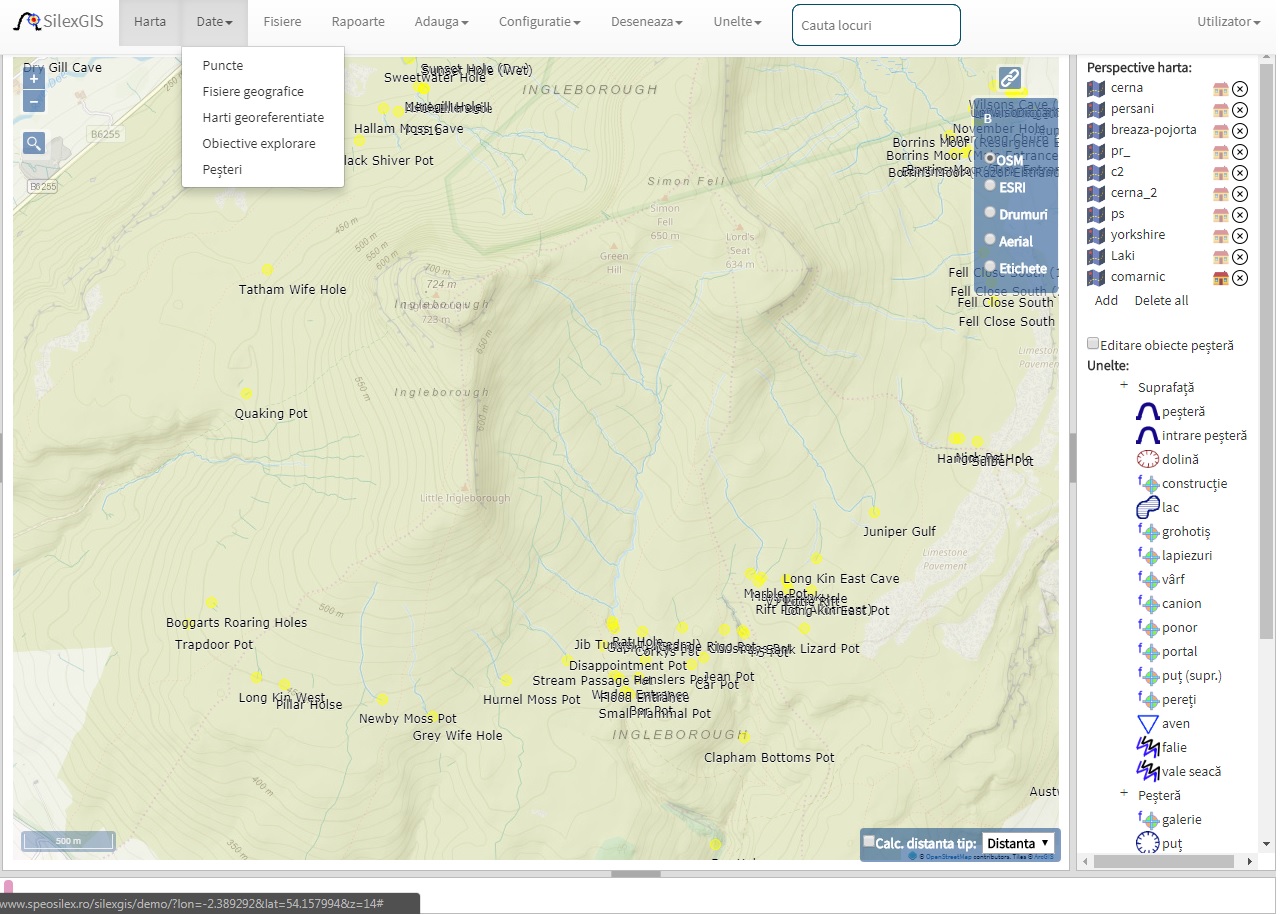Select the ESRI base layer radio button
The width and height of the screenshot is (1280, 915).
(x=990, y=186)
